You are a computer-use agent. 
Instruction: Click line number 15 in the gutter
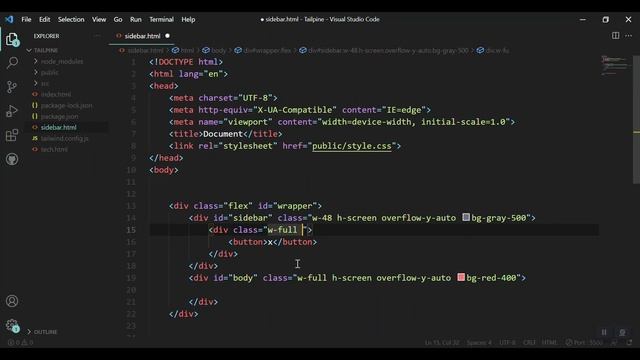[x=131, y=230]
